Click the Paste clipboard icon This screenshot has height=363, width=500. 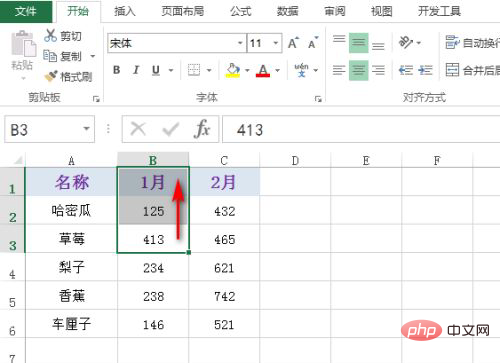tap(23, 44)
